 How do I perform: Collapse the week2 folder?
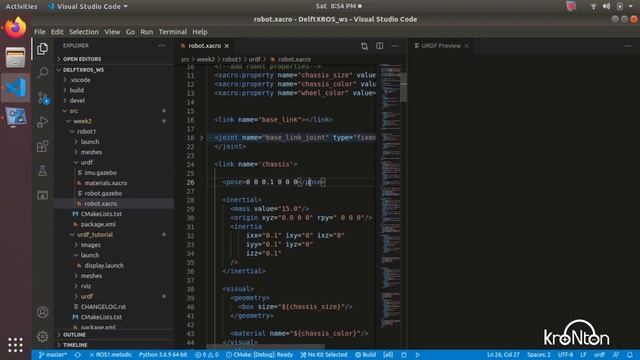pyautogui.click(x=114, y=121)
